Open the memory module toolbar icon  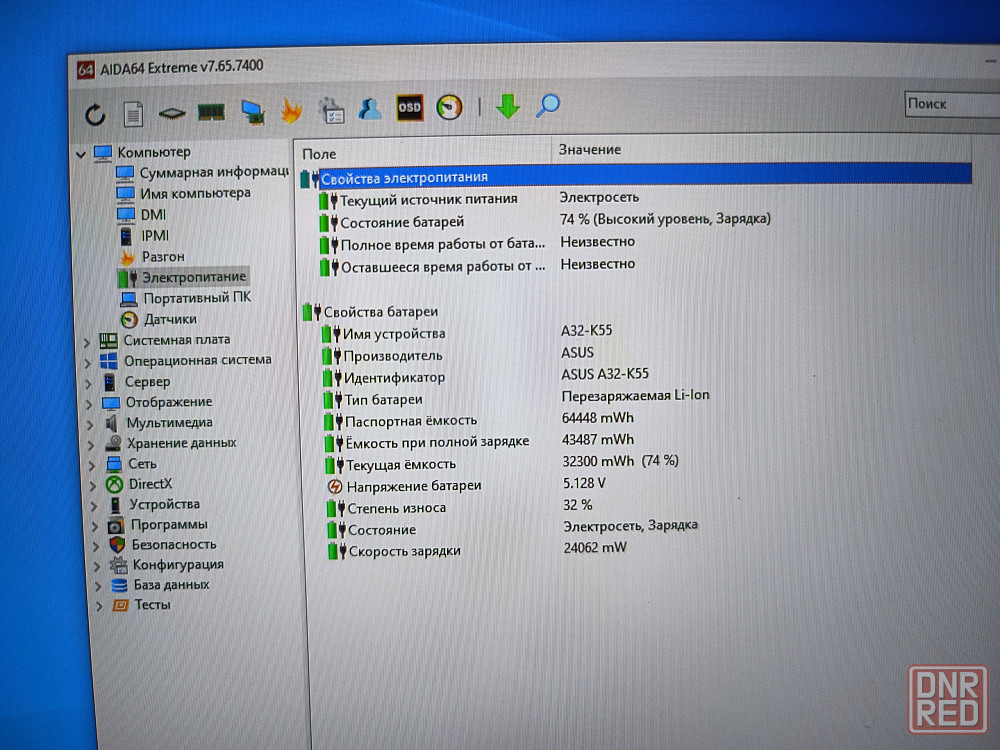[211, 113]
